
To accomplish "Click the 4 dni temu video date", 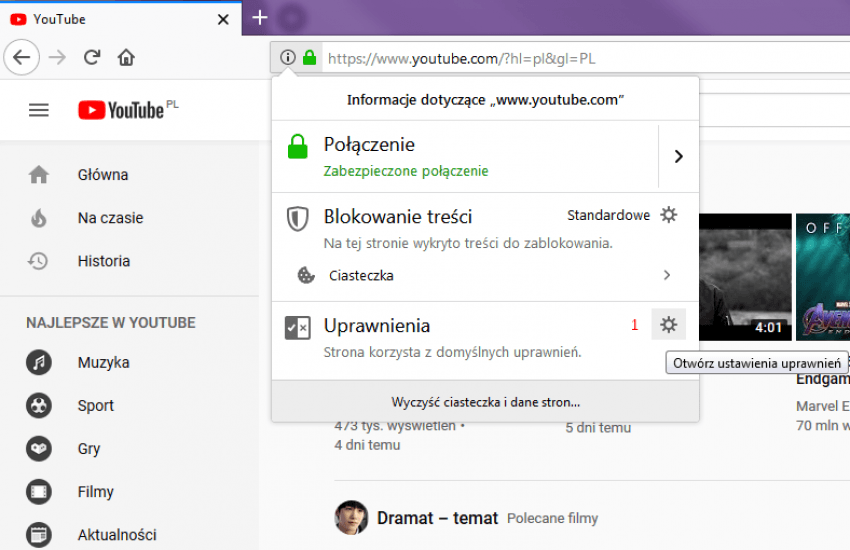I will (367, 445).
